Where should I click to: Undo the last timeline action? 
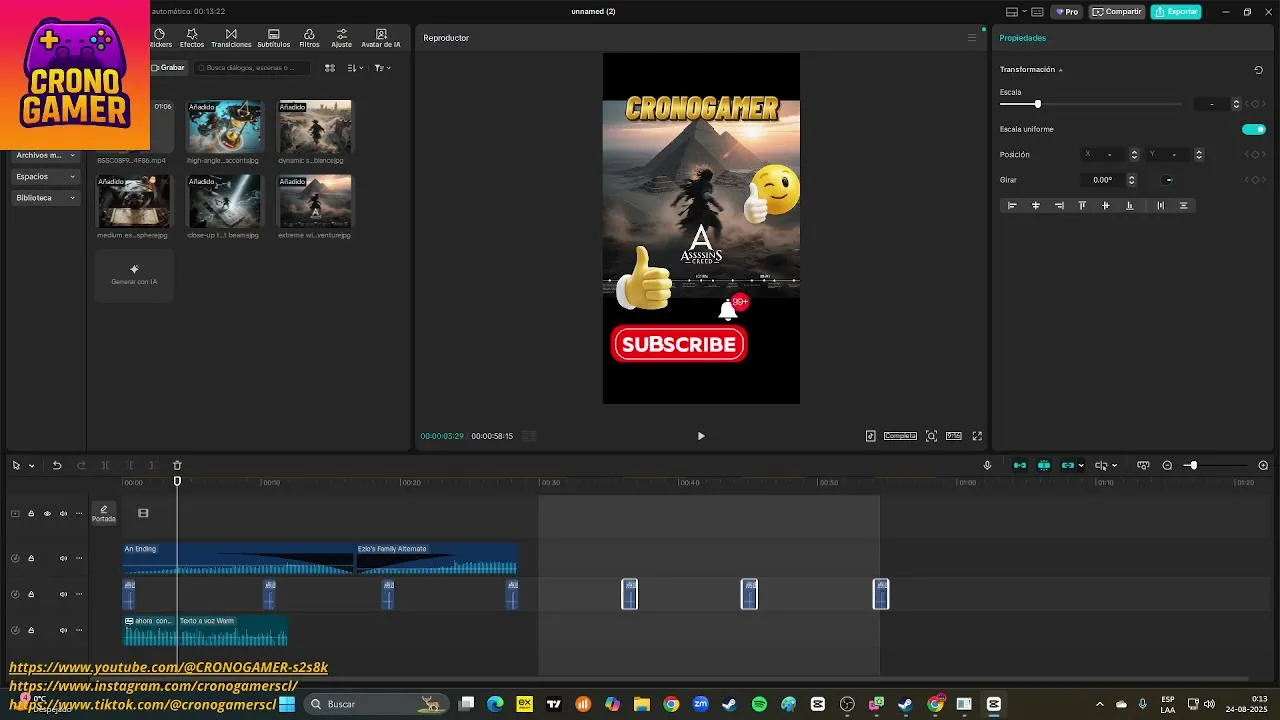point(57,465)
